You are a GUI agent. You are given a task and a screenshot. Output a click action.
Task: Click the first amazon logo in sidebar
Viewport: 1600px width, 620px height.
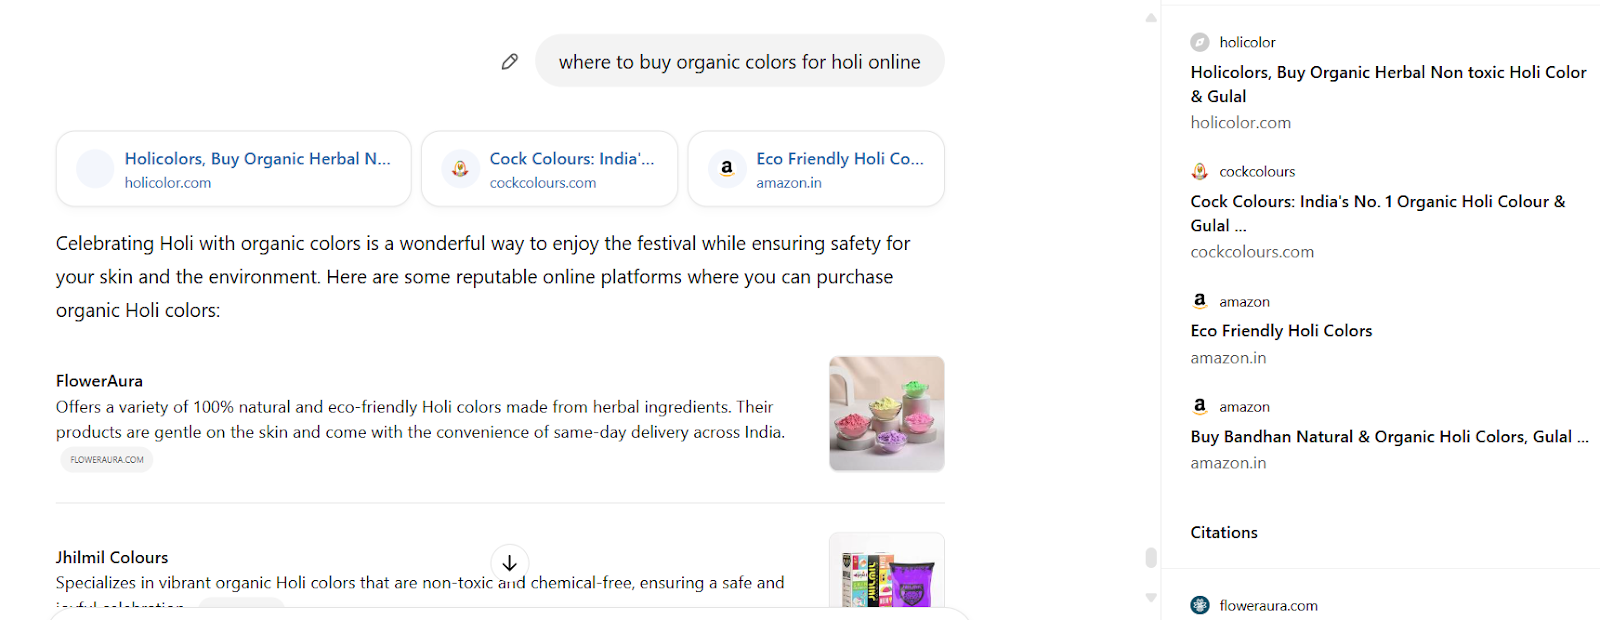click(1200, 301)
